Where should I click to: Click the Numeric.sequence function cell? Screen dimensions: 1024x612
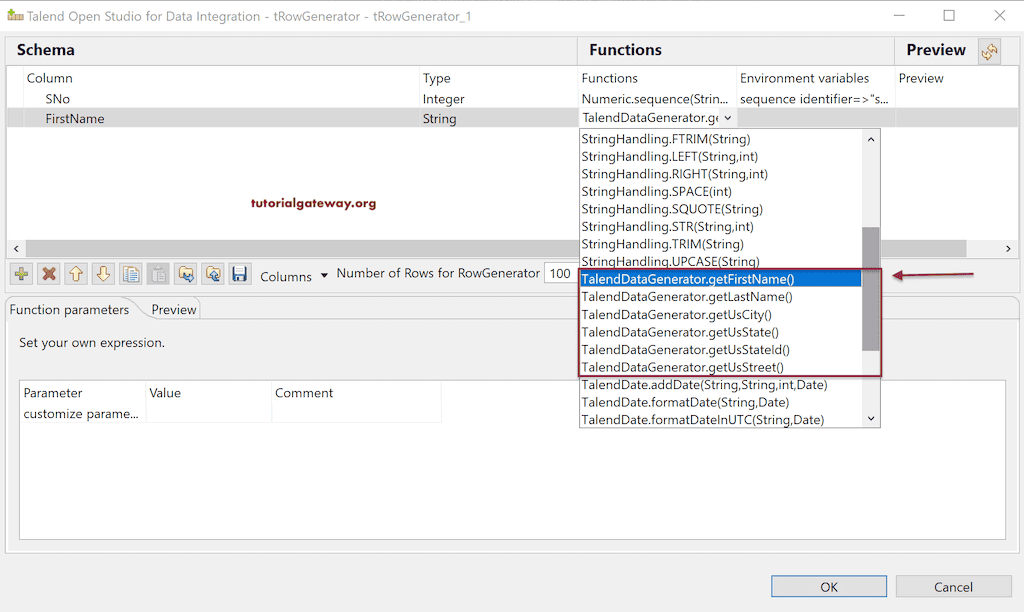[x=656, y=99]
